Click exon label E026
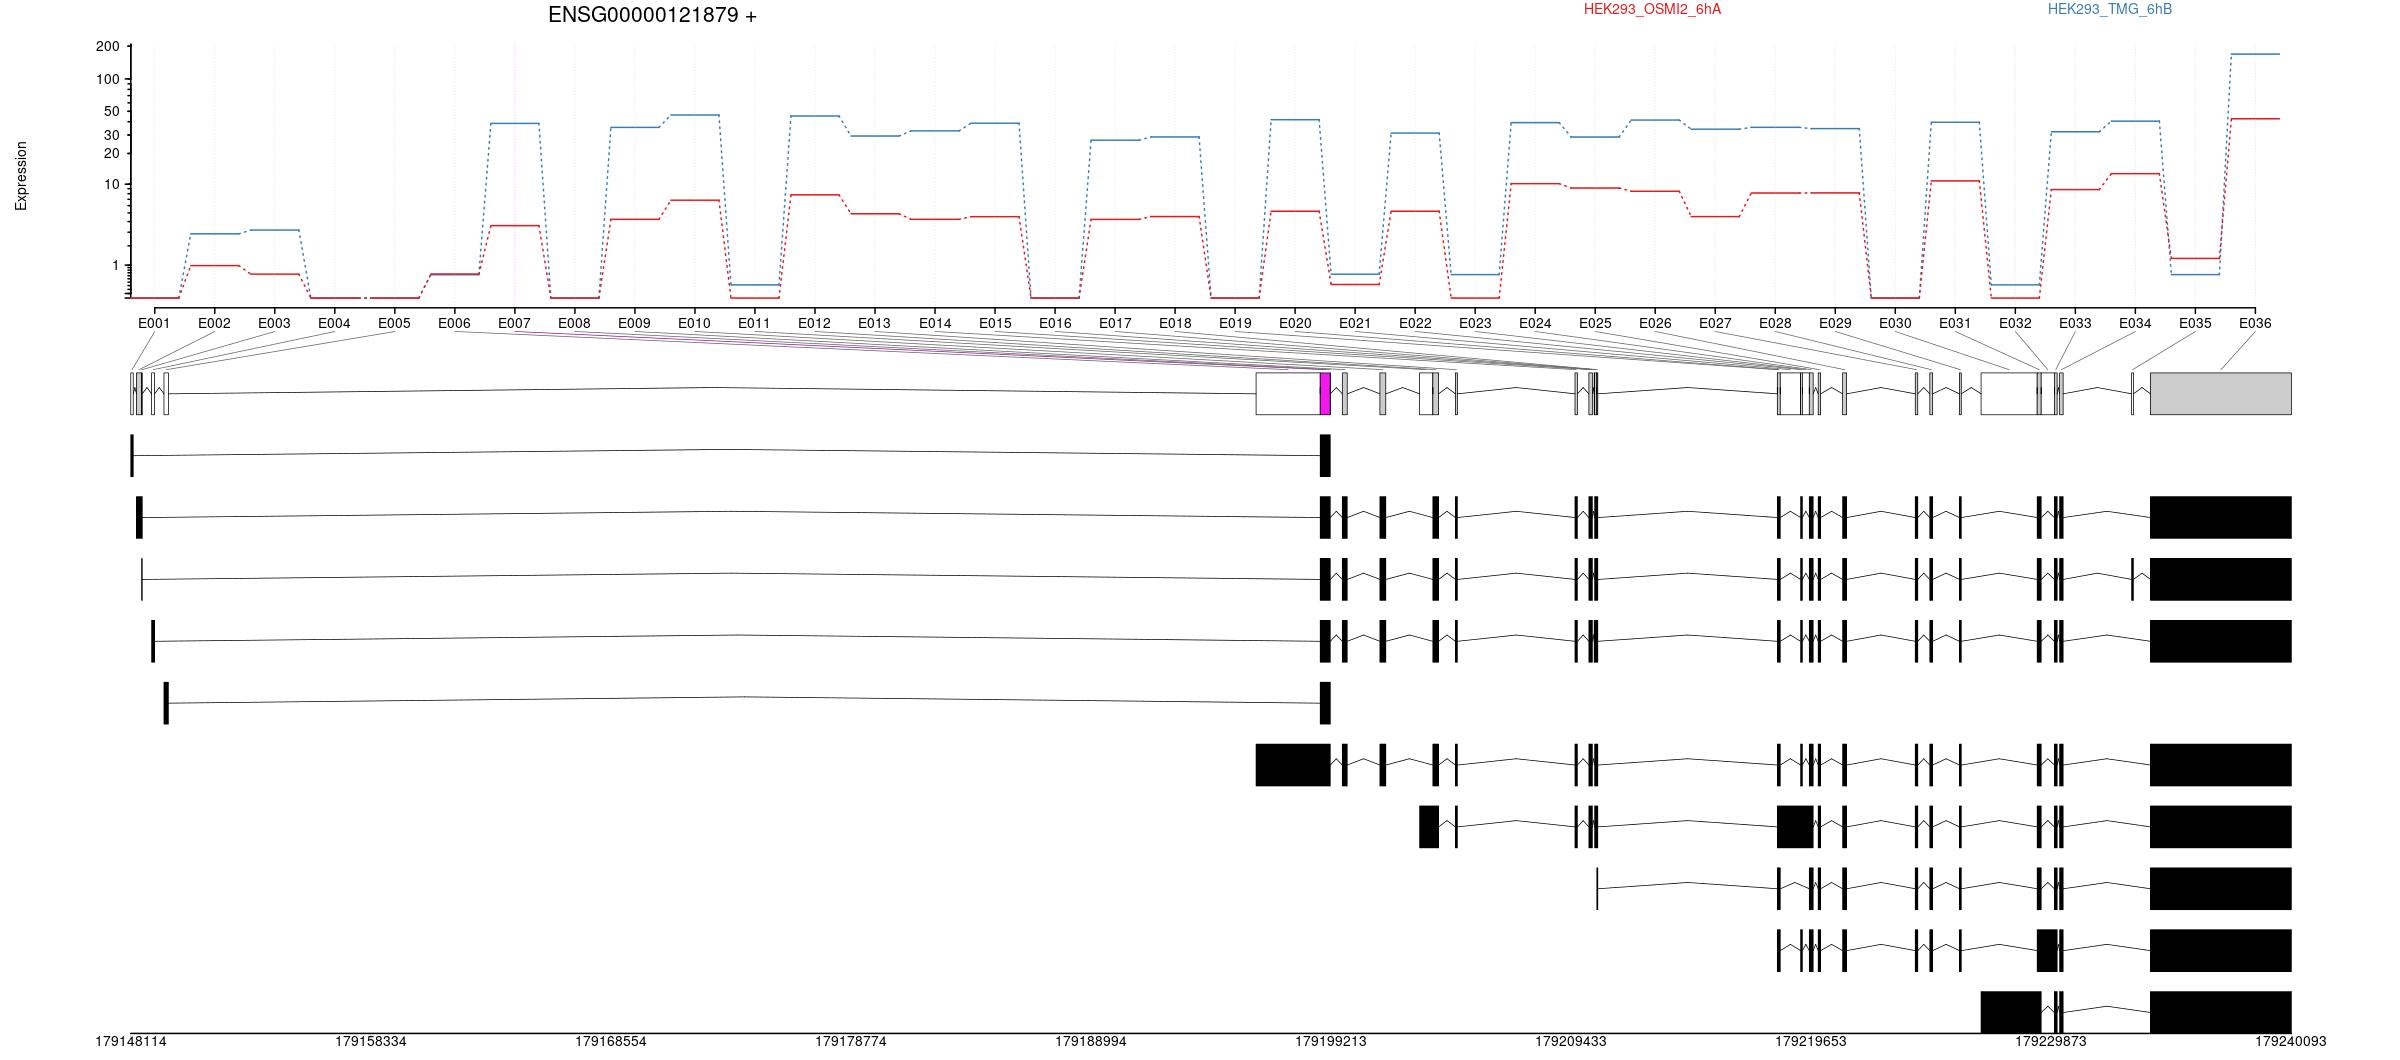Image resolution: width=2400 pixels, height=1060 pixels. tap(1655, 323)
